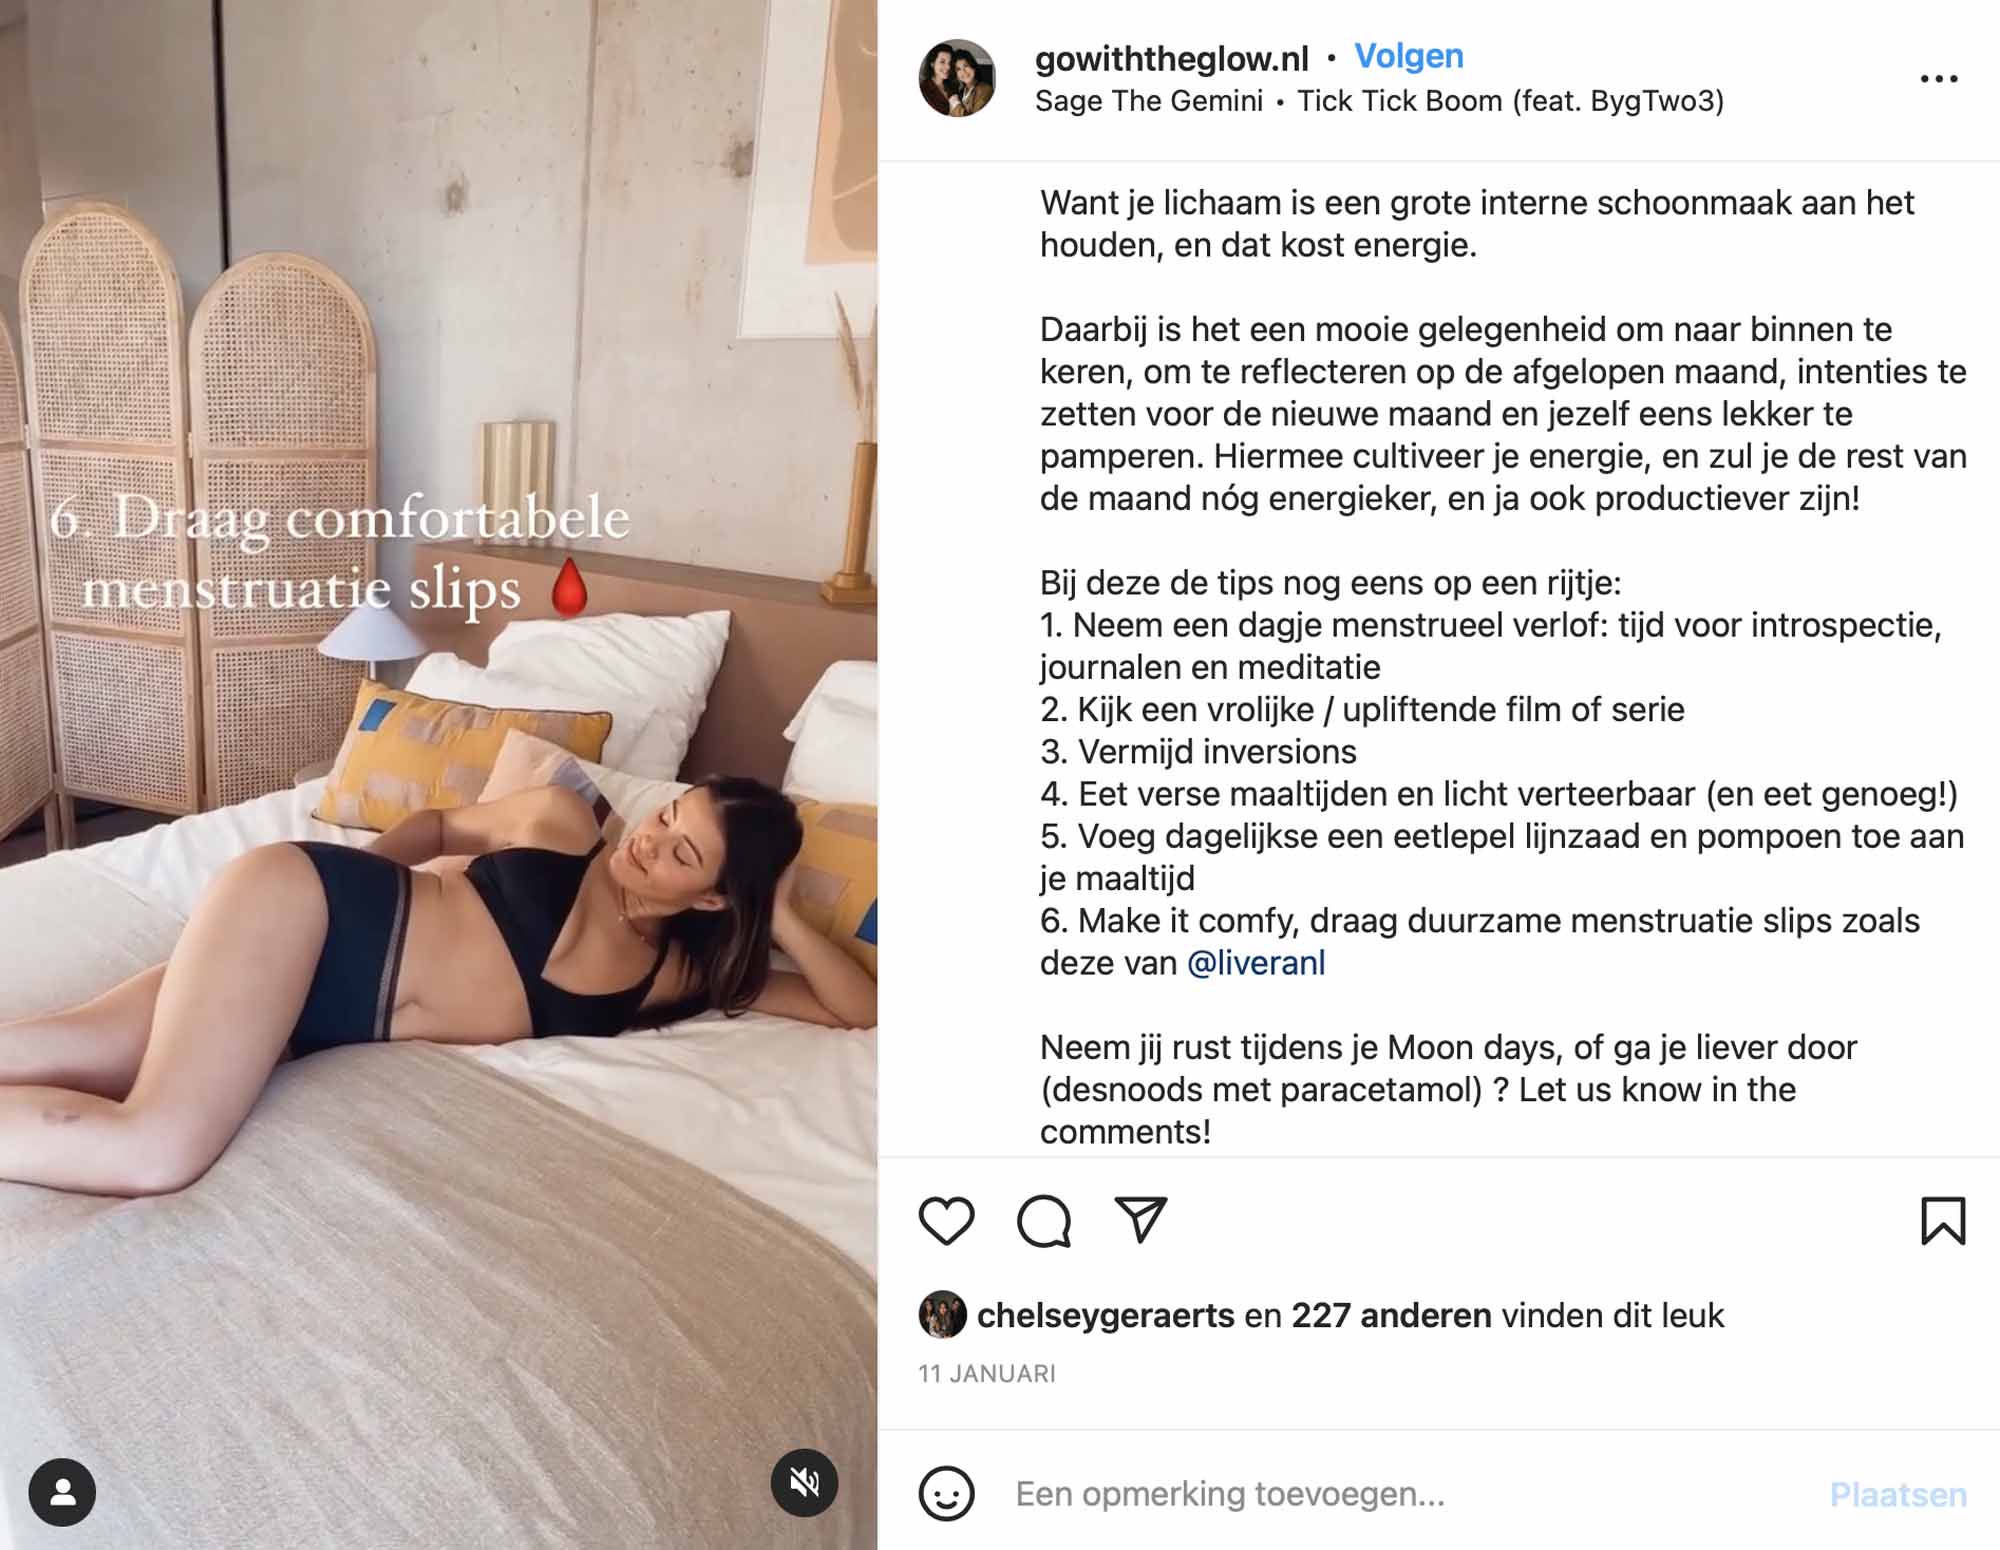Like the post with the heart icon
2000x1550 pixels.
click(946, 1220)
